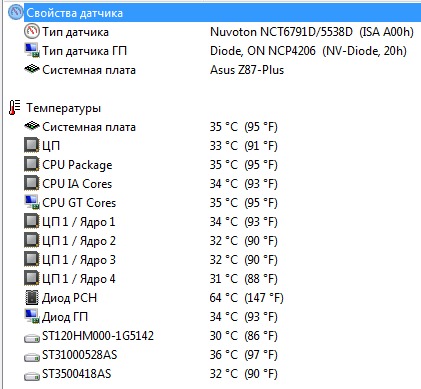
Task: Select the 'ЦП 1 / Ядро 1' label
Action: coord(79,222)
